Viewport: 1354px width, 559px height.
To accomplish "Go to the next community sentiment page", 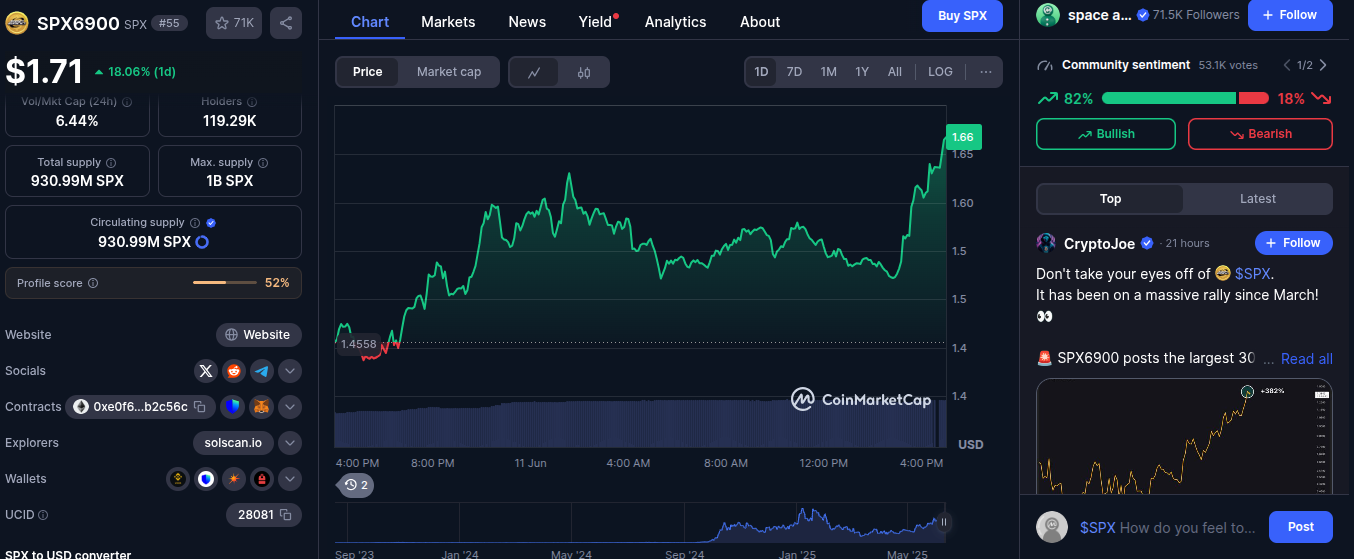I will (1323, 66).
